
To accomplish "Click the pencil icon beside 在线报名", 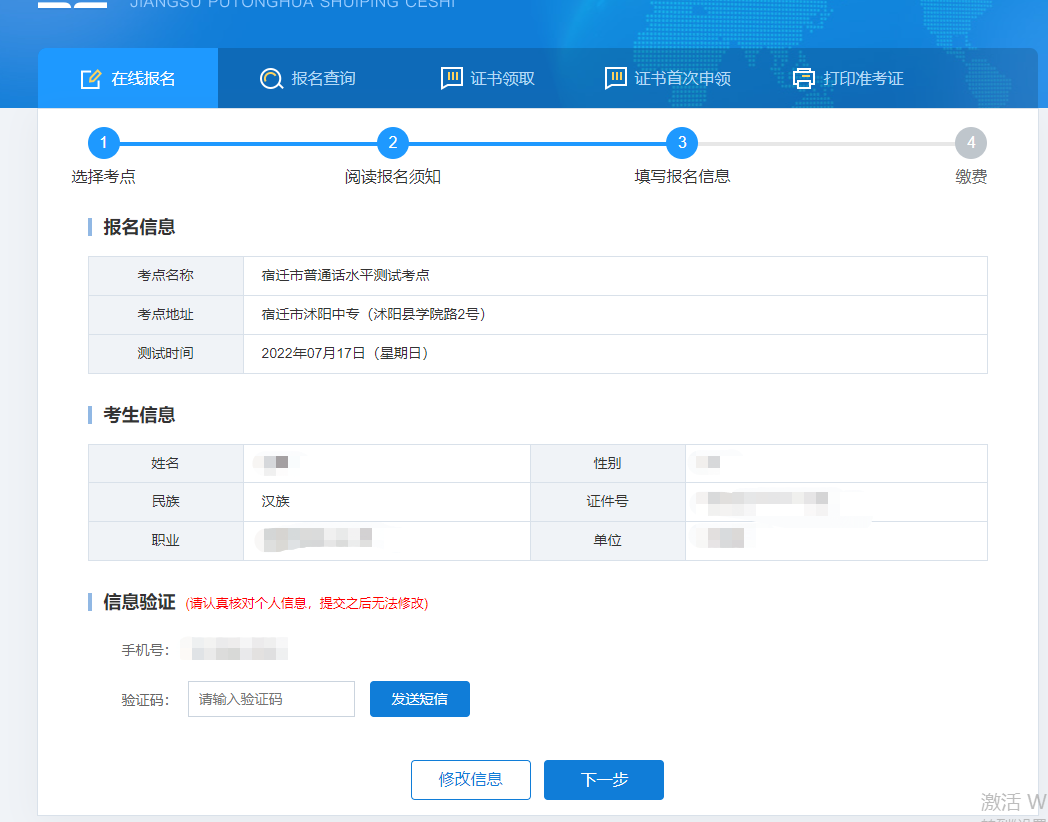I will coord(91,78).
